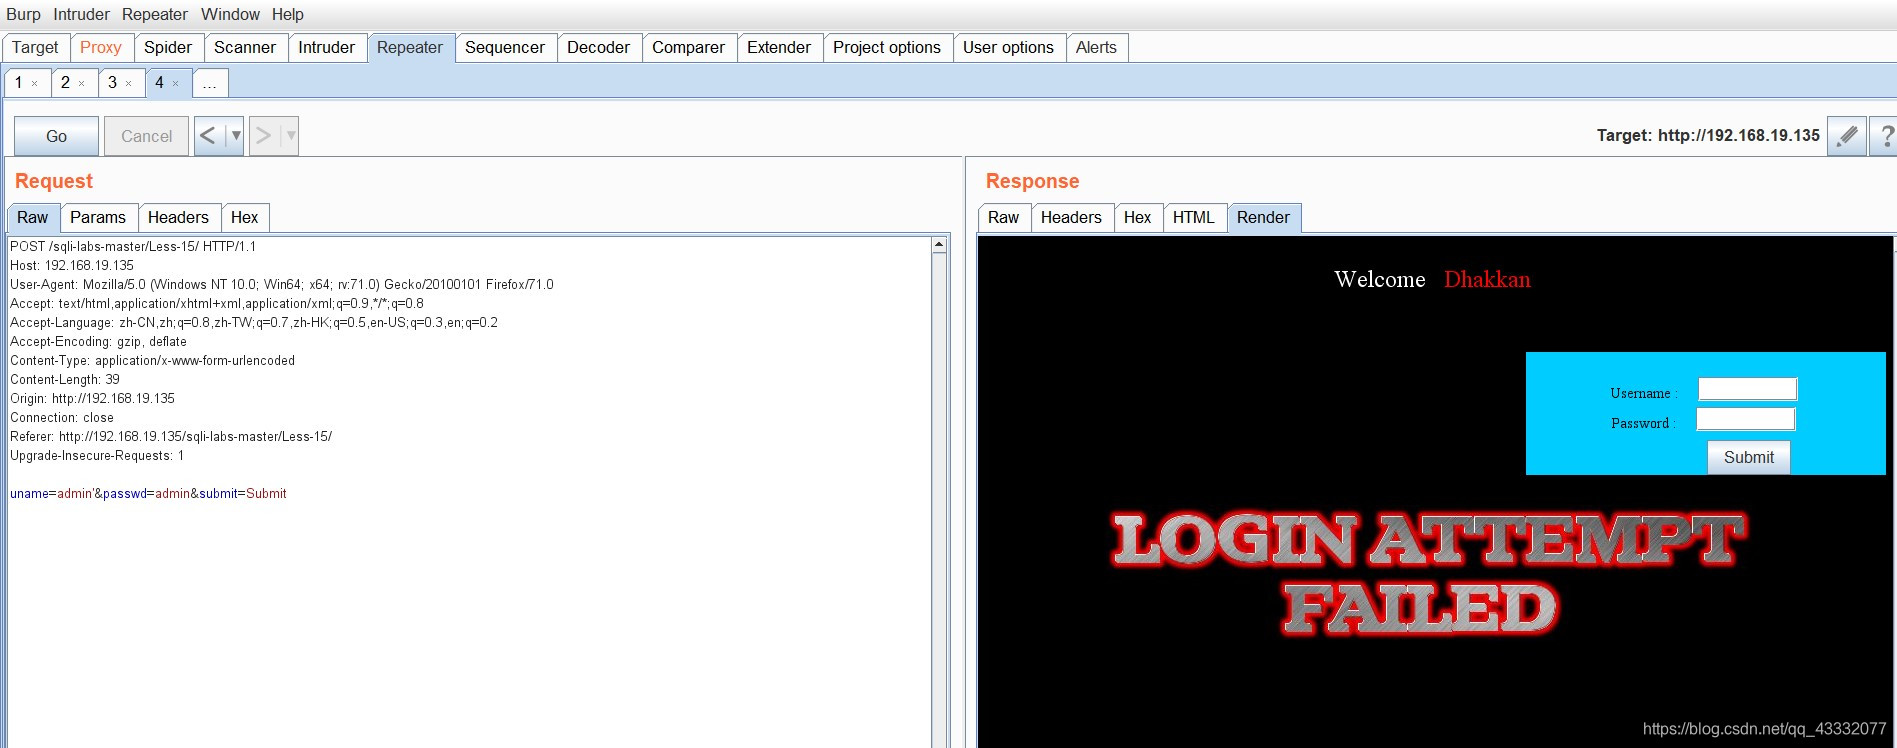Switch to the Sequencer tab

coord(505,47)
